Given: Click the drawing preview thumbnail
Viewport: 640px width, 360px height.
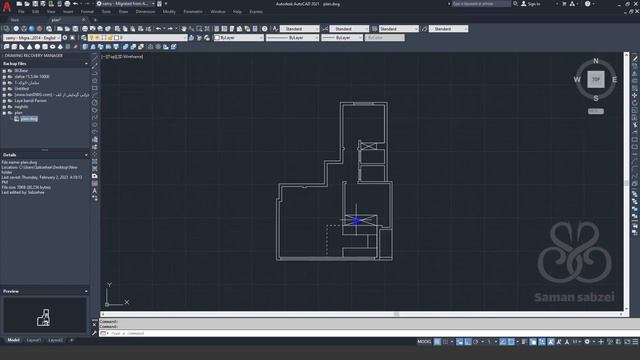Looking at the screenshot, I should [x=45, y=315].
